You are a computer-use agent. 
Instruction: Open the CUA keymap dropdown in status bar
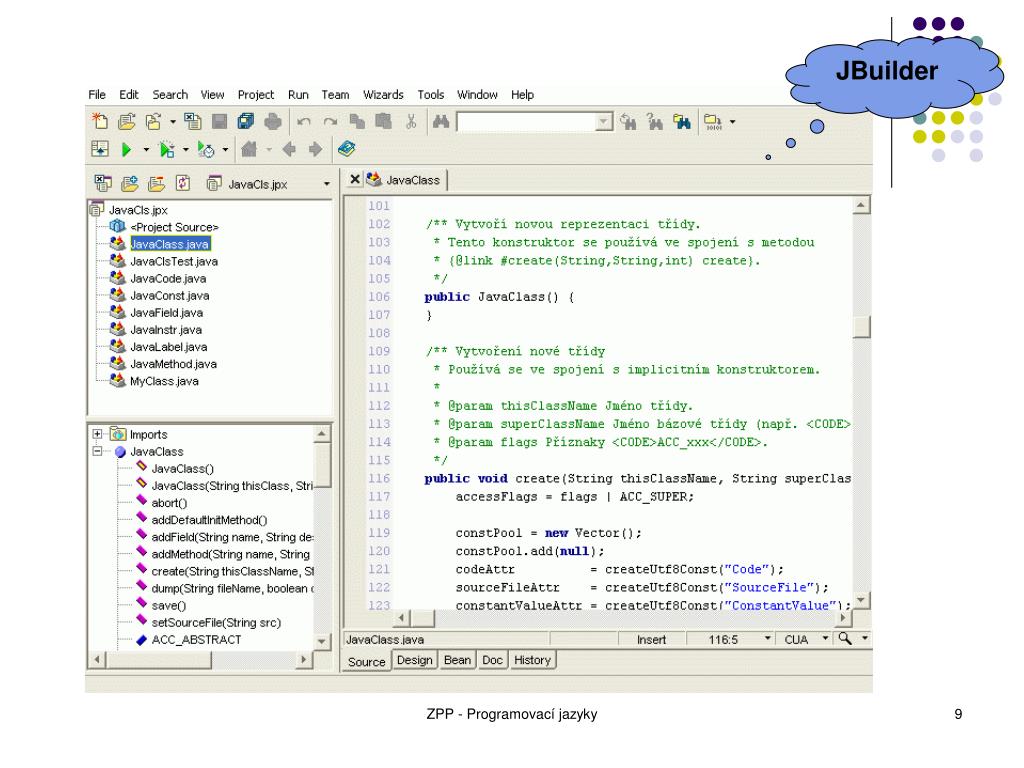pos(825,638)
